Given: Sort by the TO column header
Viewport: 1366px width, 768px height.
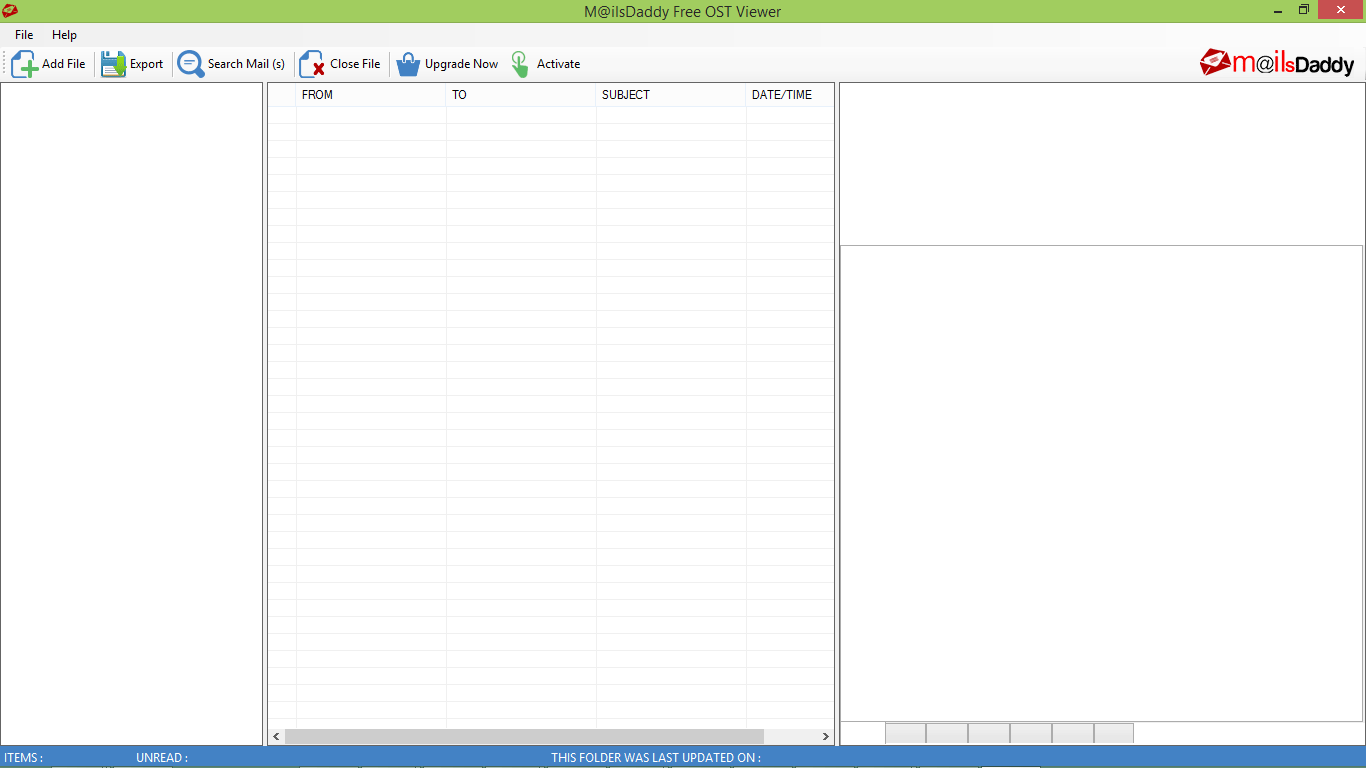Looking at the screenshot, I should (x=521, y=95).
